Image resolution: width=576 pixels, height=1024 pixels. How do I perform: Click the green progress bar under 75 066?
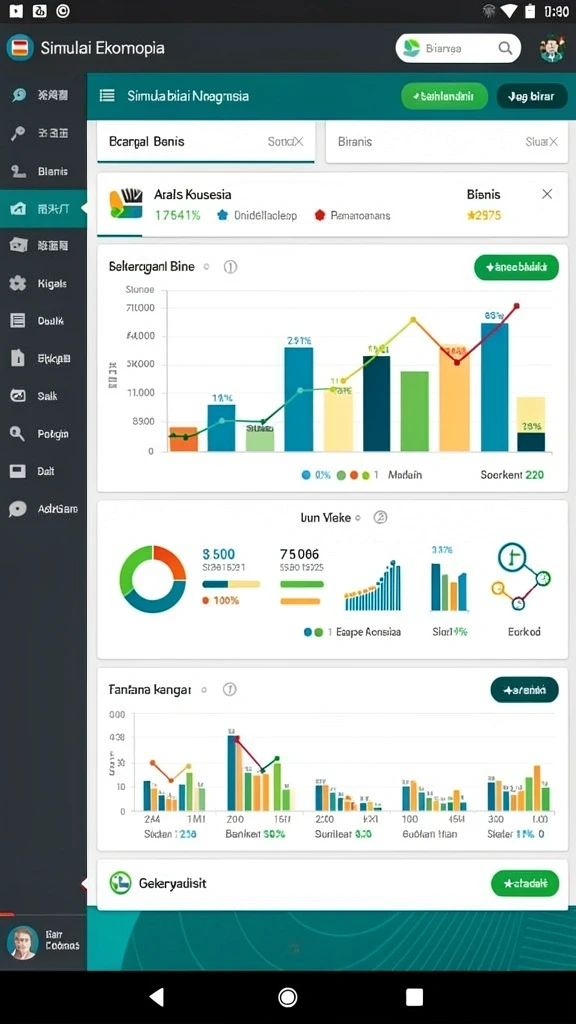click(302, 584)
